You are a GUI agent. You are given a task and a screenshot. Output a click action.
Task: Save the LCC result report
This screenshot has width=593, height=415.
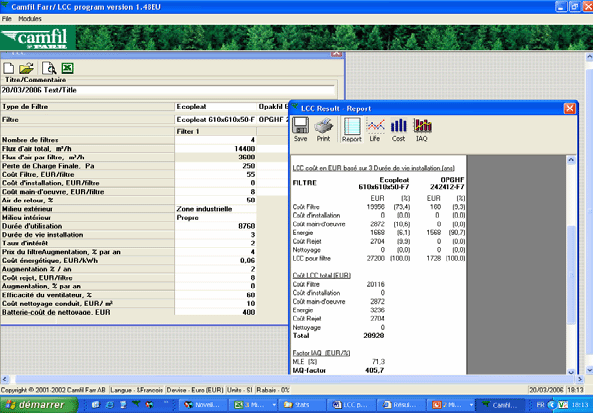pyautogui.click(x=301, y=129)
